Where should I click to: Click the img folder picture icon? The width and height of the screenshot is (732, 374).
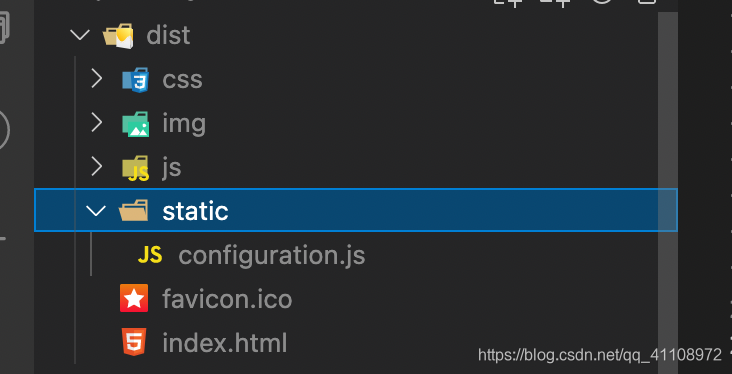click(x=135, y=124)
